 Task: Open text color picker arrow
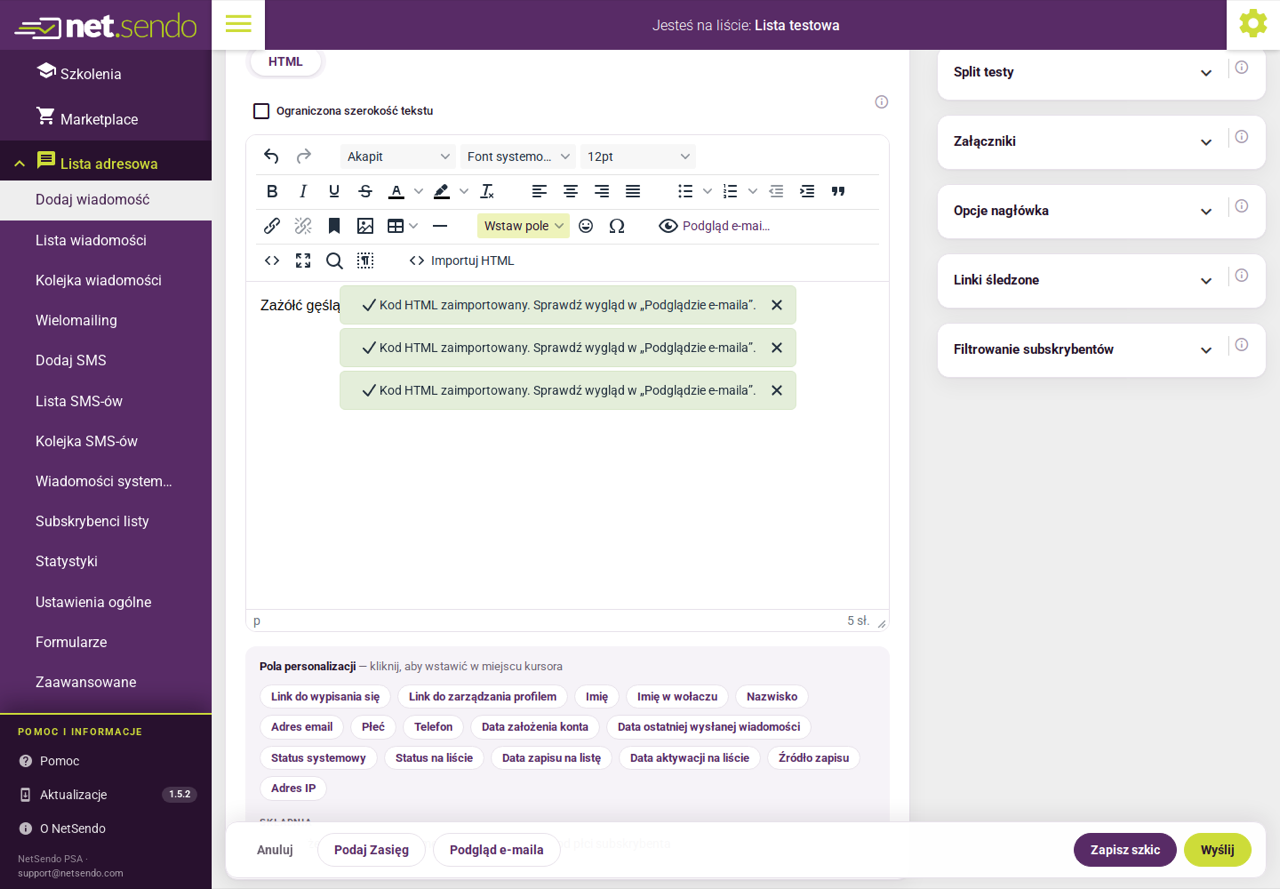click(418, 191)
